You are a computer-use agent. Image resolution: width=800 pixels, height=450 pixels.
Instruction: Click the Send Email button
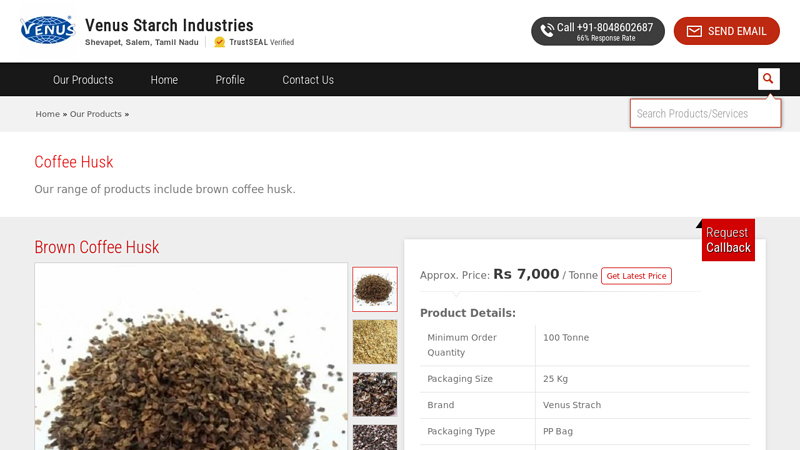coord(727,31)
